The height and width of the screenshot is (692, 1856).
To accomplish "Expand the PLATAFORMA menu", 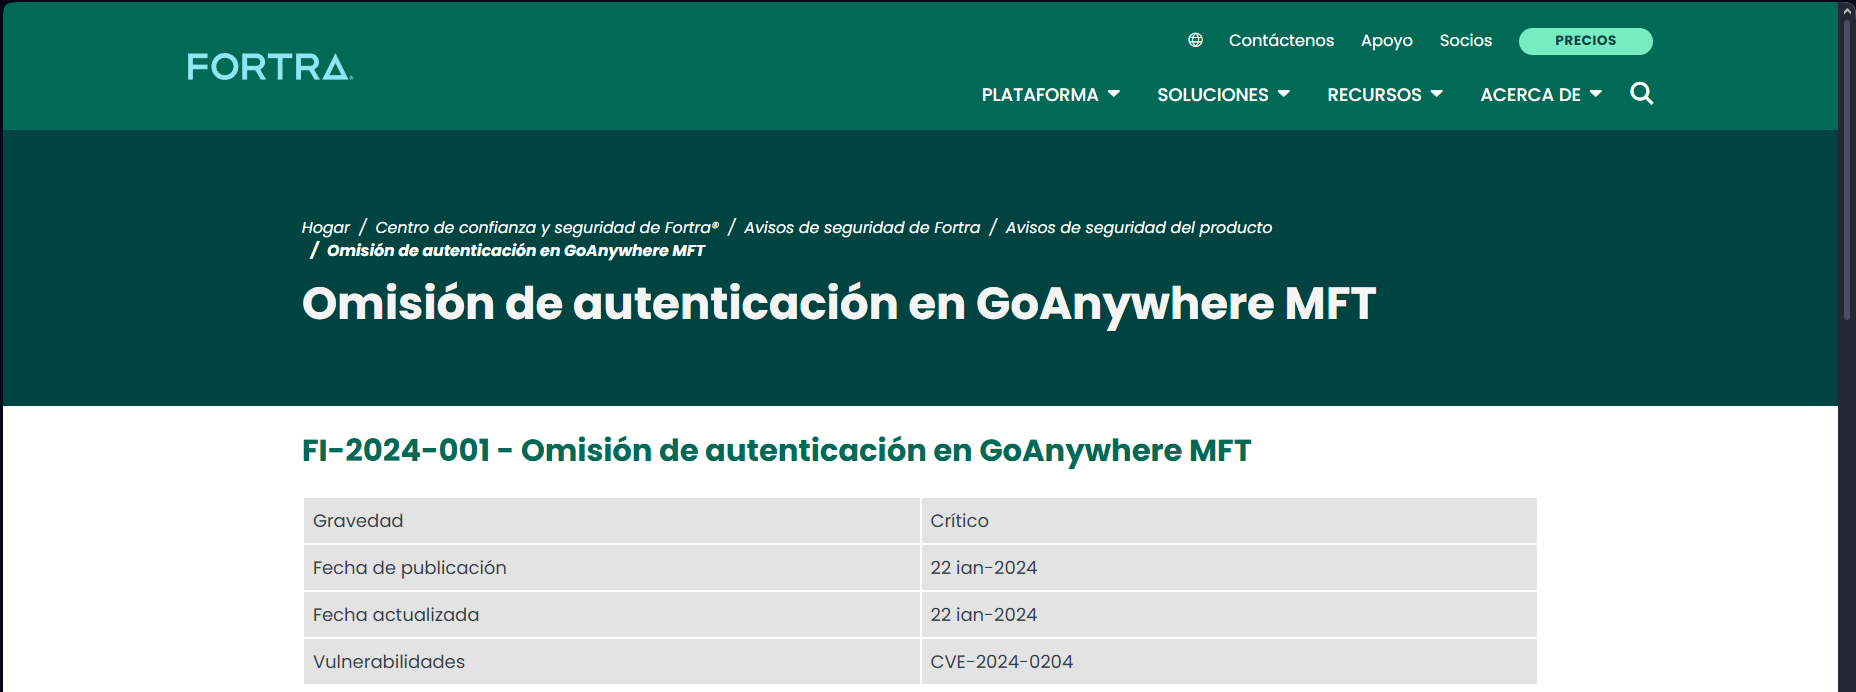I will tap(1050, 94).
